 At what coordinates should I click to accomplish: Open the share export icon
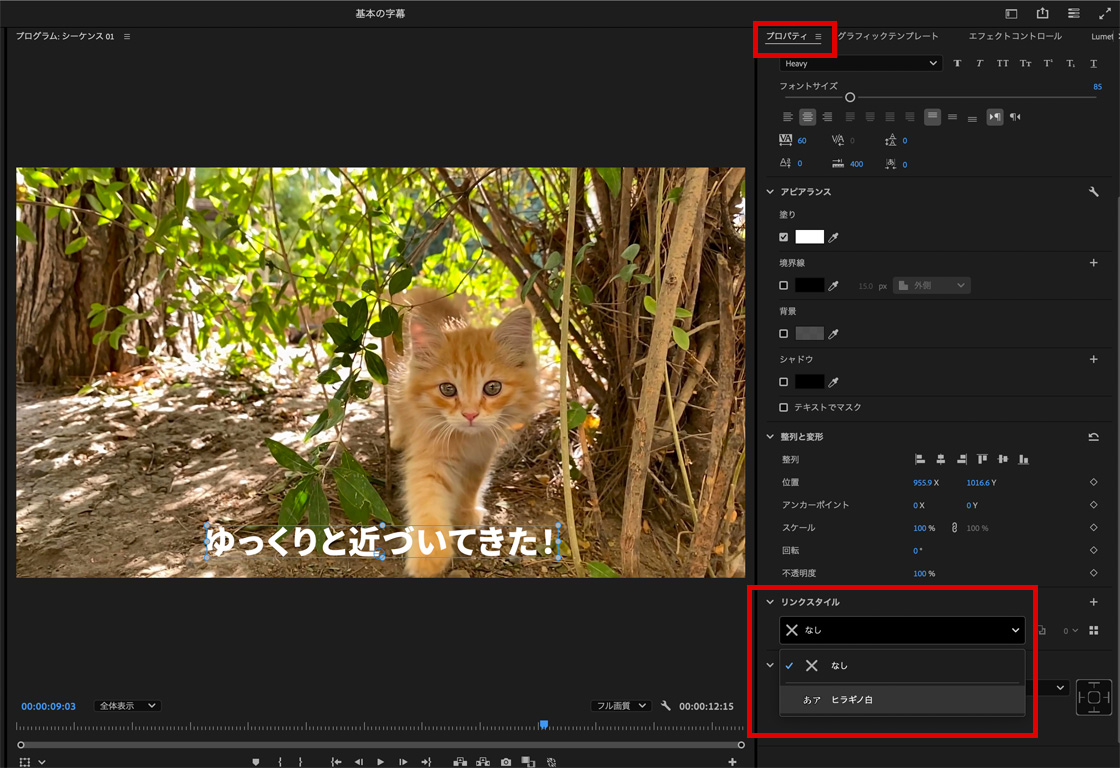point(1043,14)
